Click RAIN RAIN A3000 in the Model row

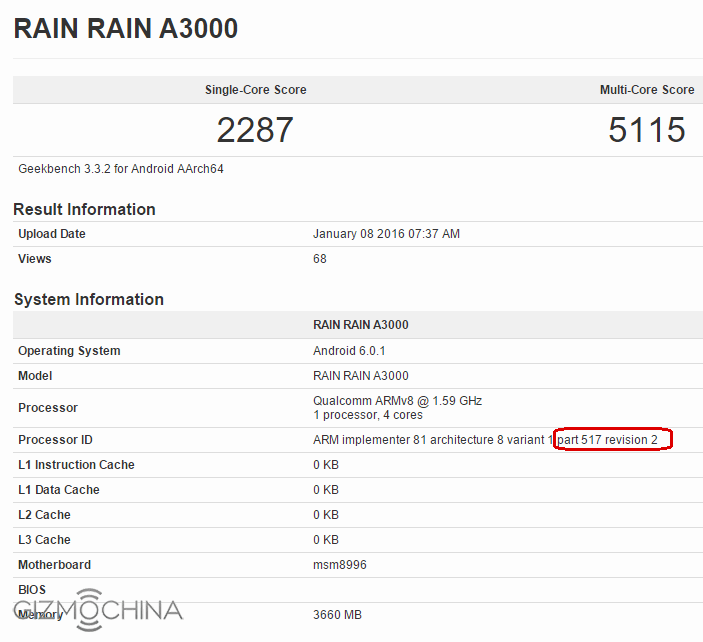click(360, 376)
